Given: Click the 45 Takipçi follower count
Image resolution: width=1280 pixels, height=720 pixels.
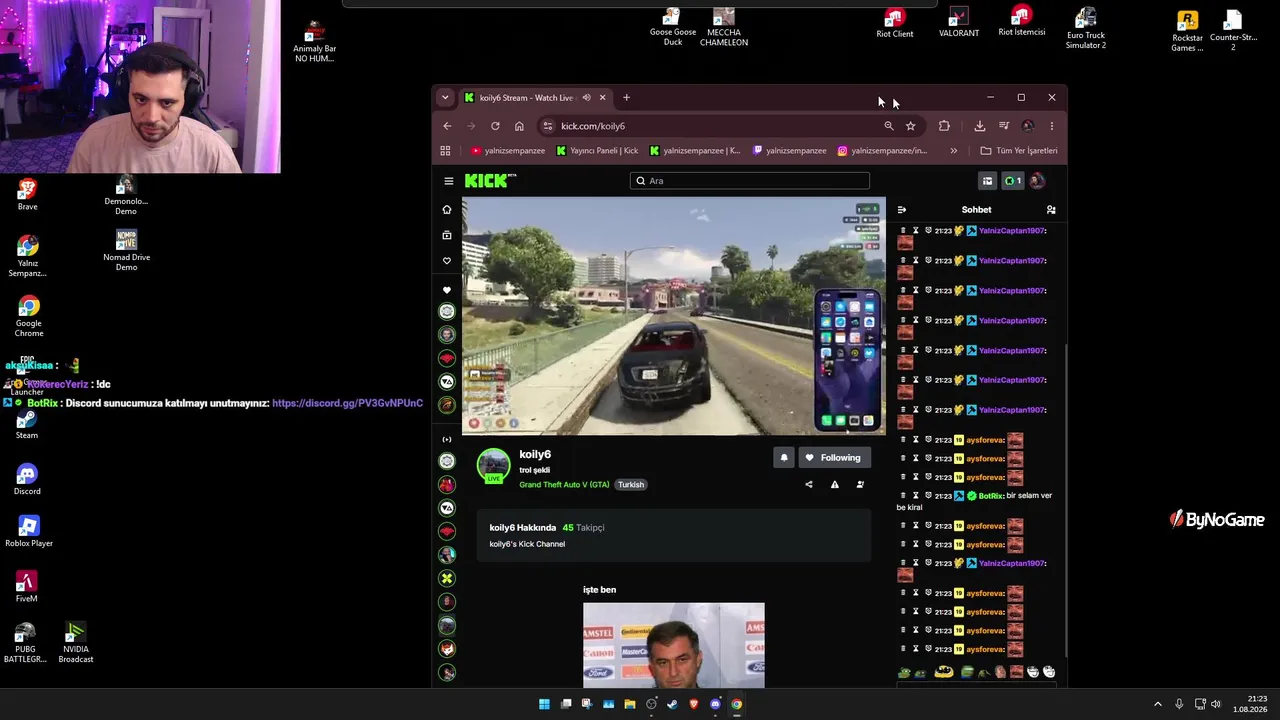Looking at the screenshot, I should pos(583,528).
